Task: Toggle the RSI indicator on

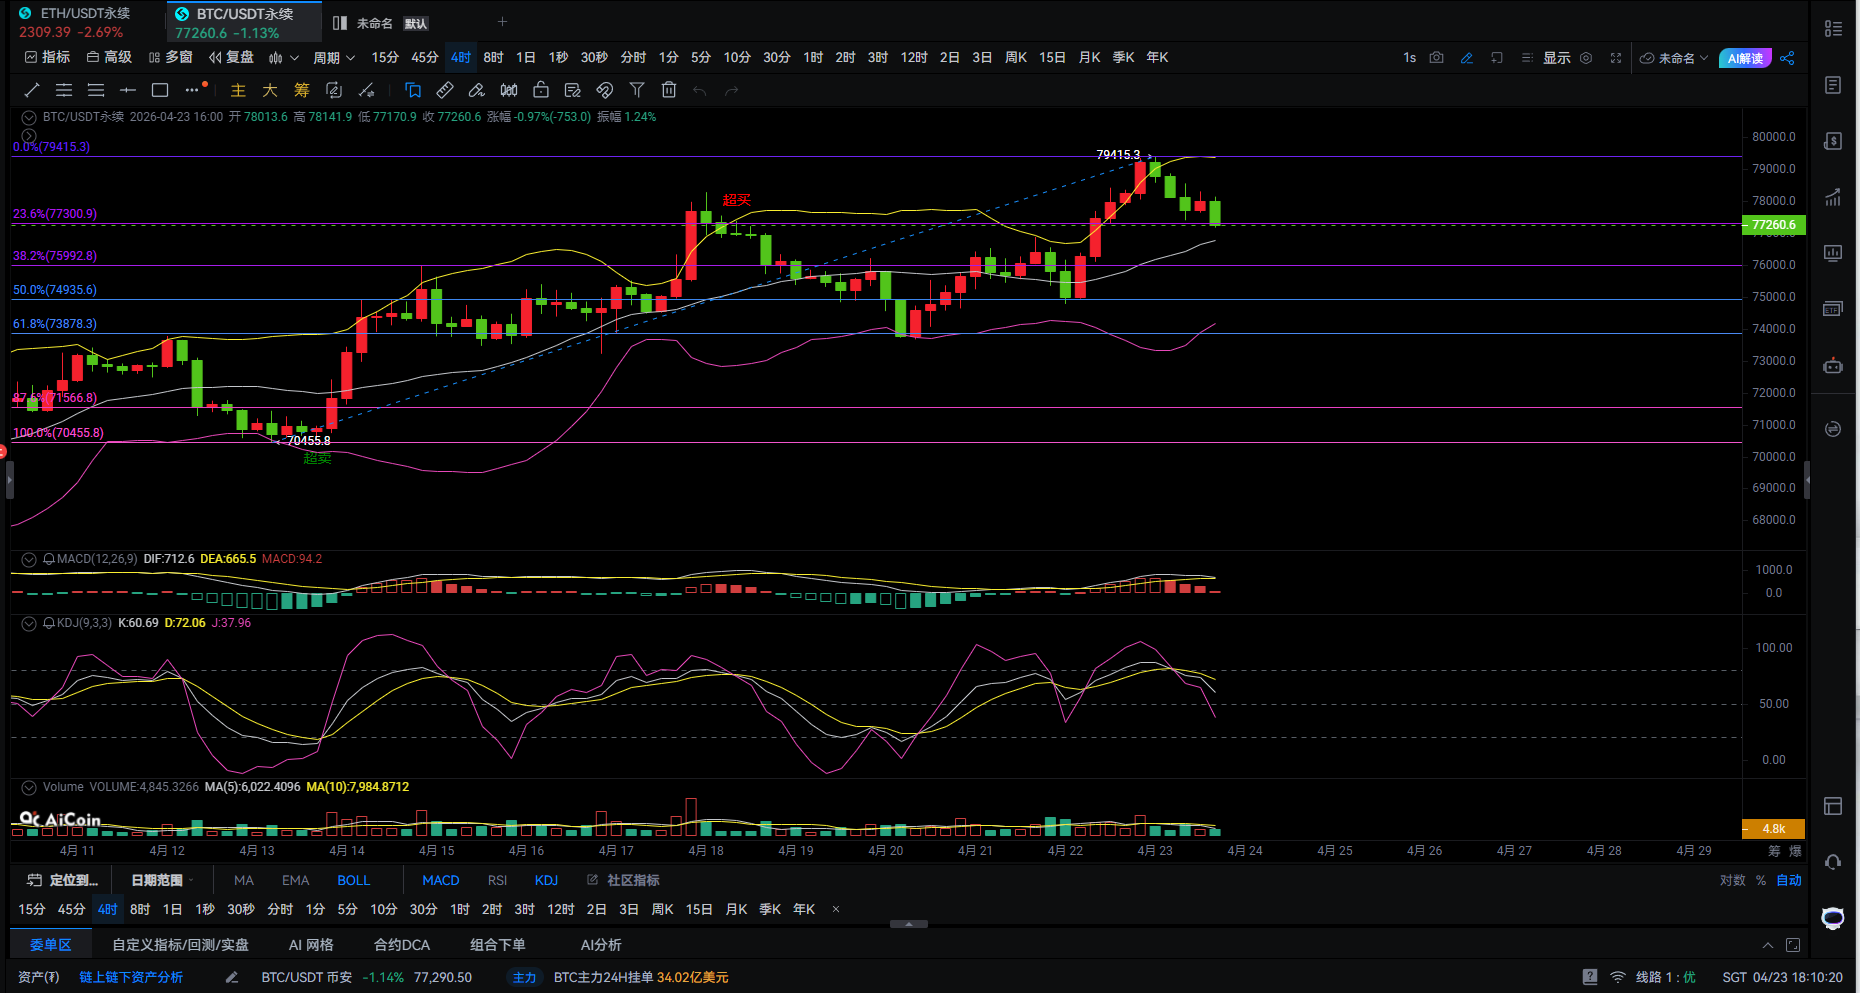Action: (497, 880)
